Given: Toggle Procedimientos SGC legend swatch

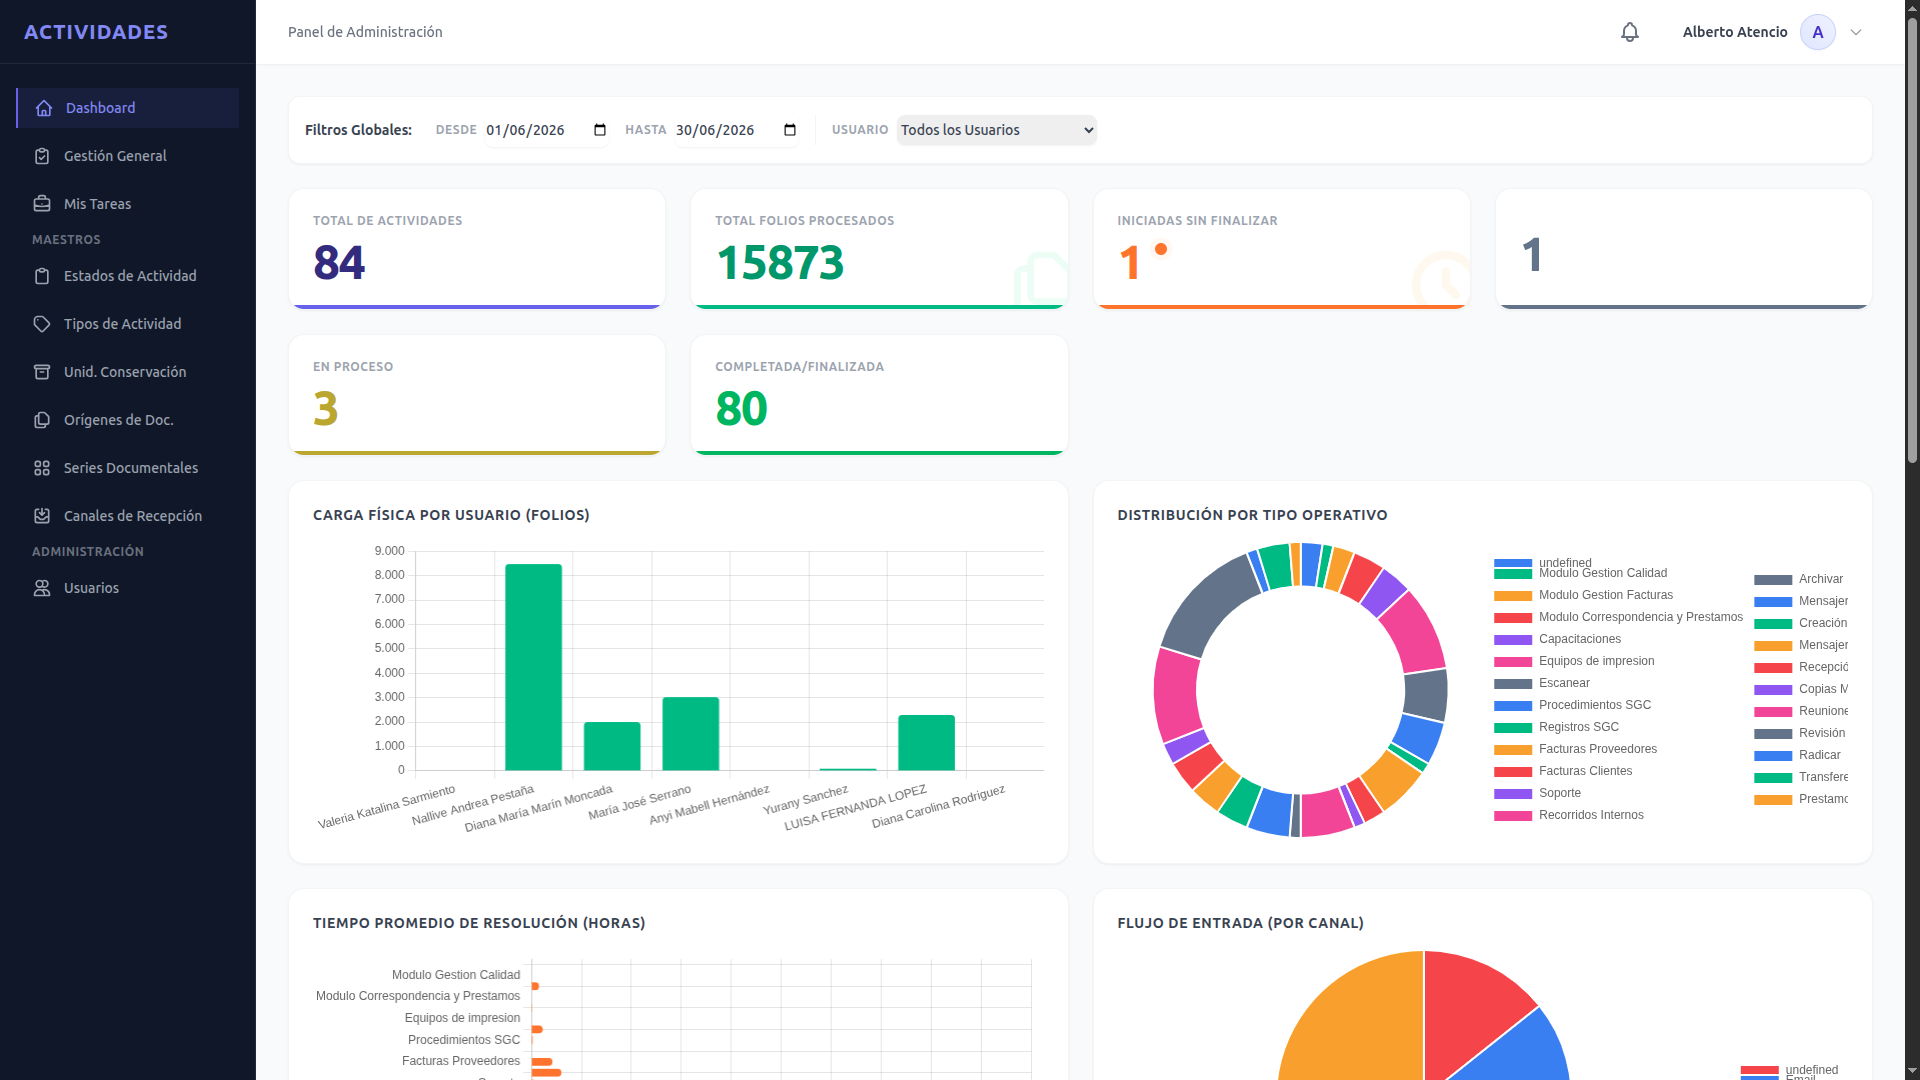Looking at the screenshot, I should 1513,706.
